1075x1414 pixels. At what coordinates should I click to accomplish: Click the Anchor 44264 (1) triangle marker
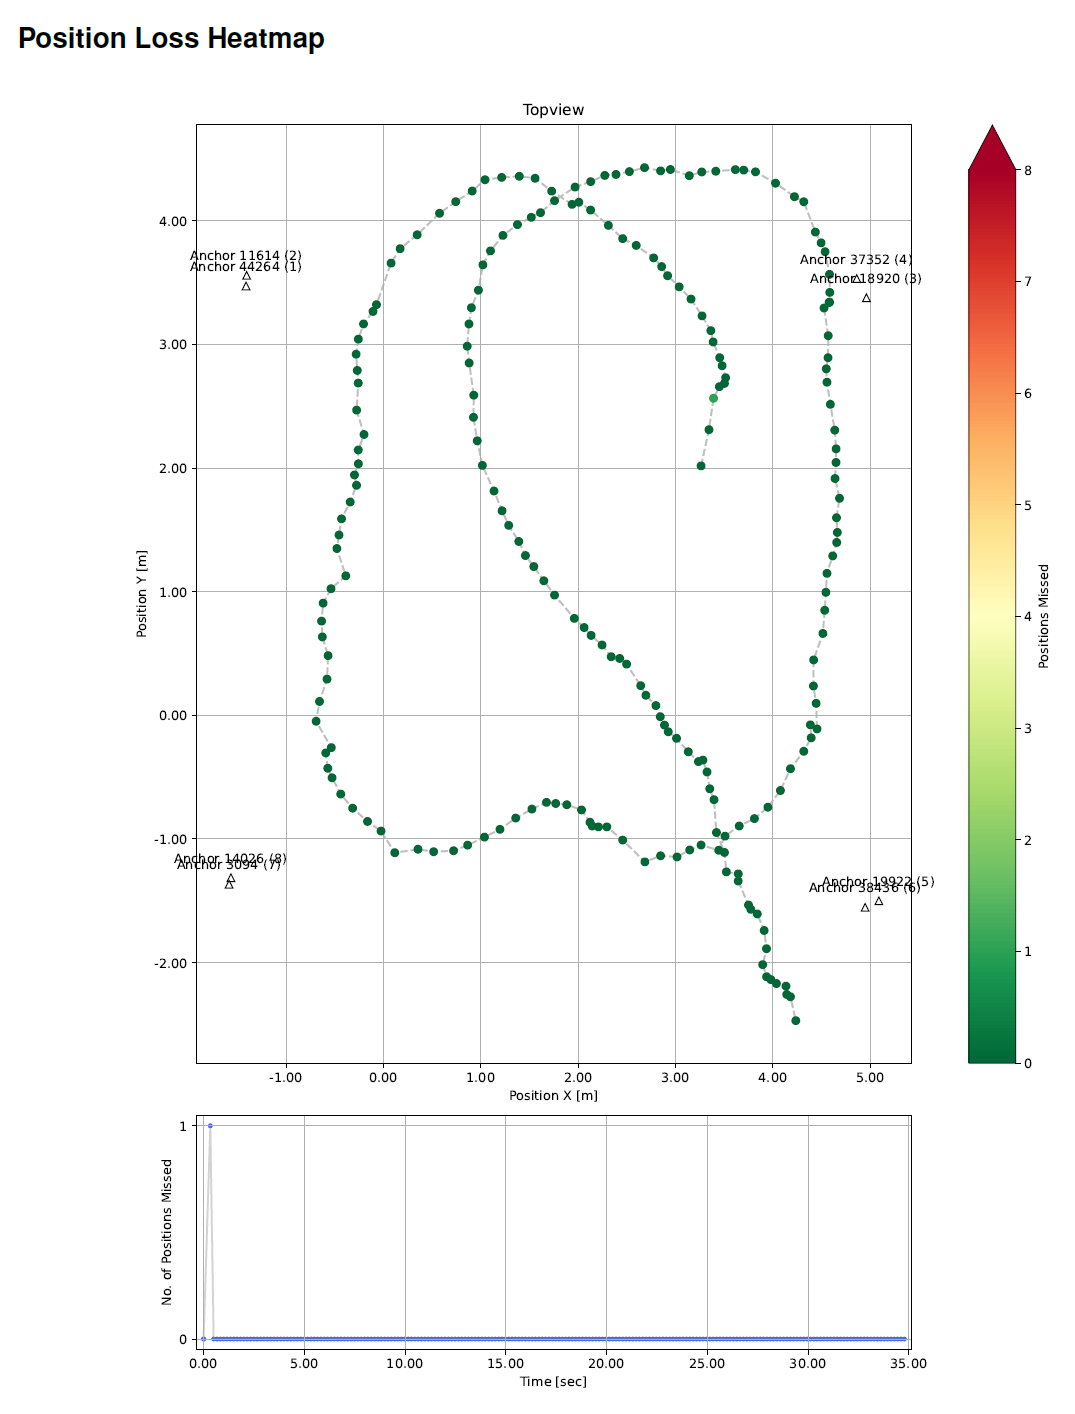(246, 287)
